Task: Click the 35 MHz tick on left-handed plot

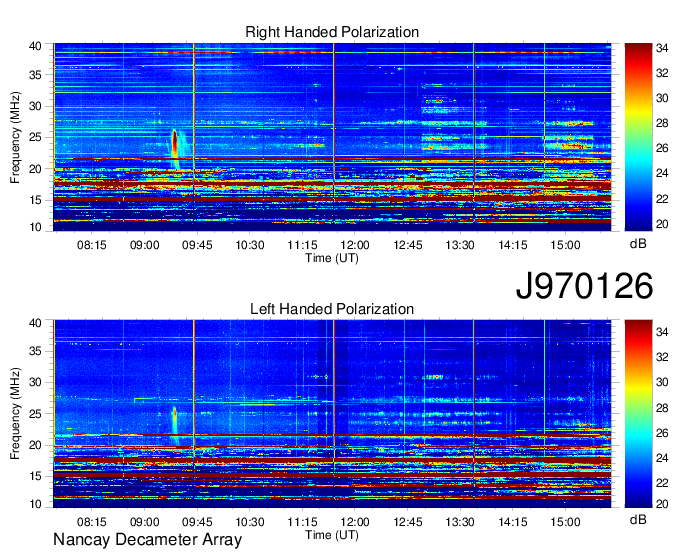Action: pos(35,351)
